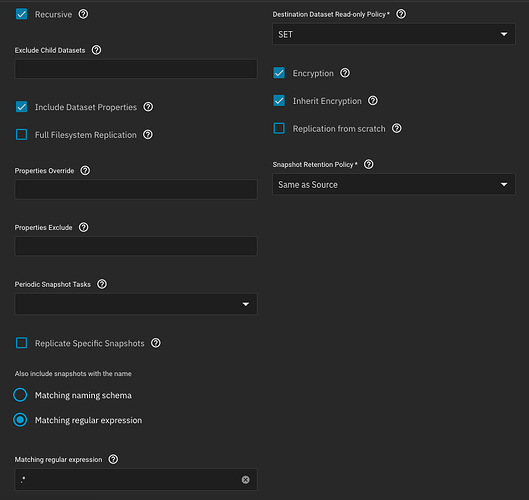Open Snapshot Retention Policy help tooltip
This screenshot has width=529, height=500.
[x=369, y=164]
